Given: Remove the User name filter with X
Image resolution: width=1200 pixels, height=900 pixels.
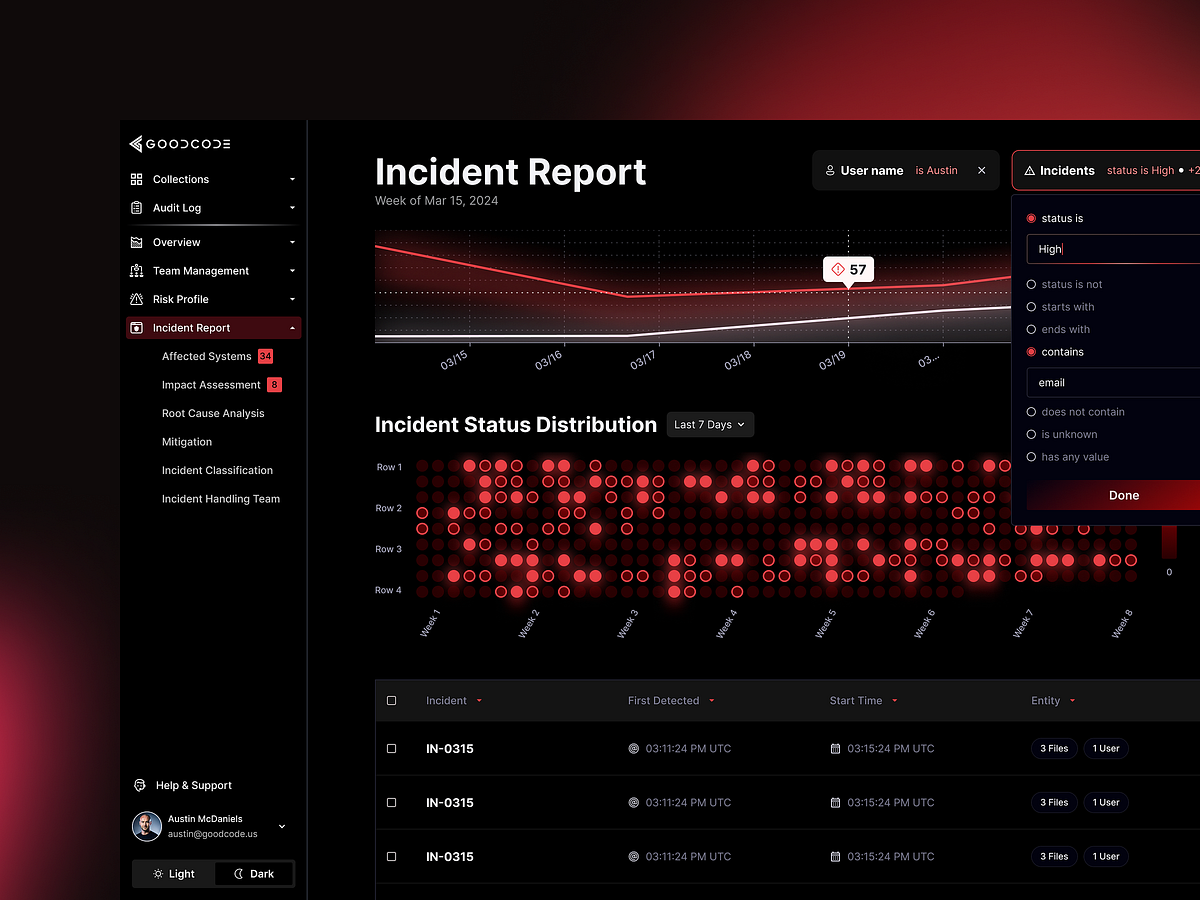Looking at the screenshot, I should (x=982, y=171).
